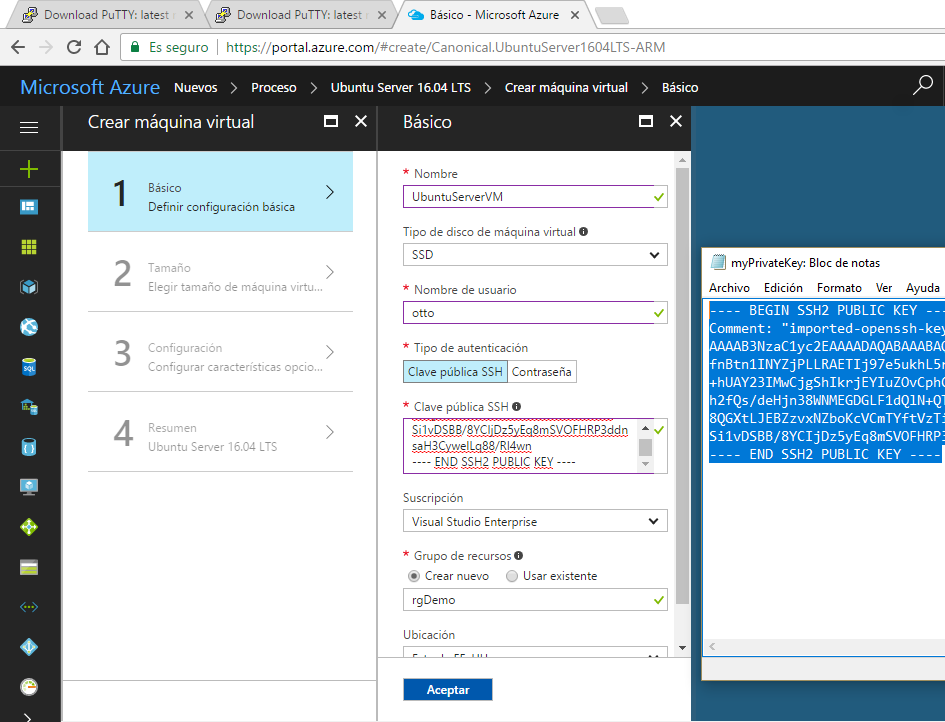Image resolution: width=945 pixels, height=722 pixels.
Task: Open the Azure hamburger menu
Action: point(29,128)
